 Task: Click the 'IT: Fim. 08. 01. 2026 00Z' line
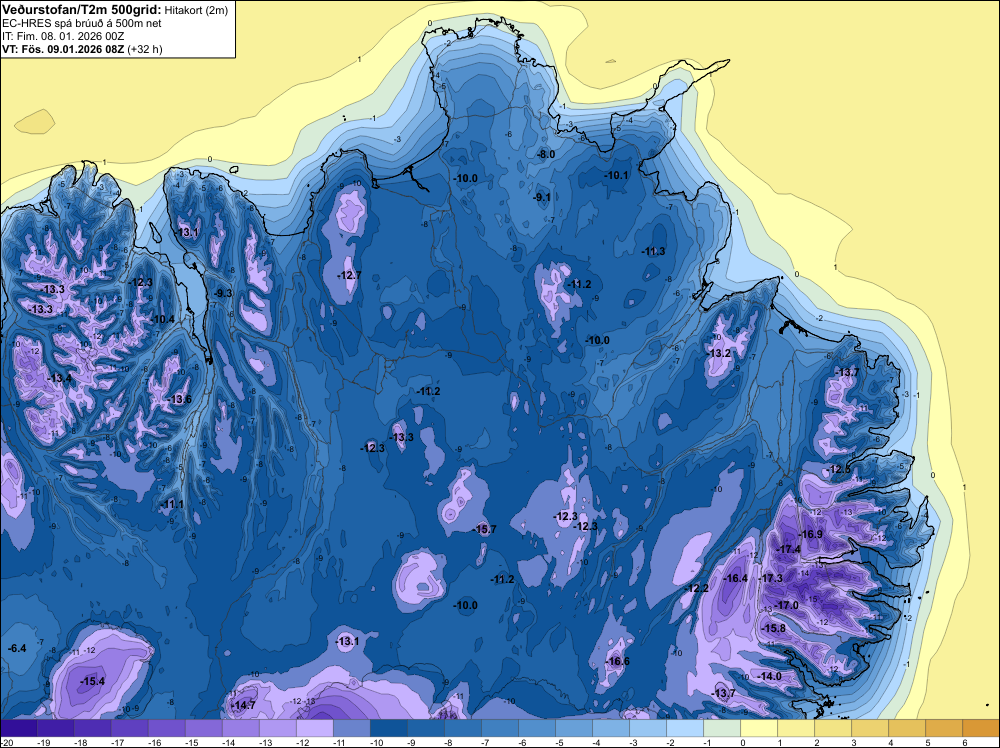click(x=64, y=36)
